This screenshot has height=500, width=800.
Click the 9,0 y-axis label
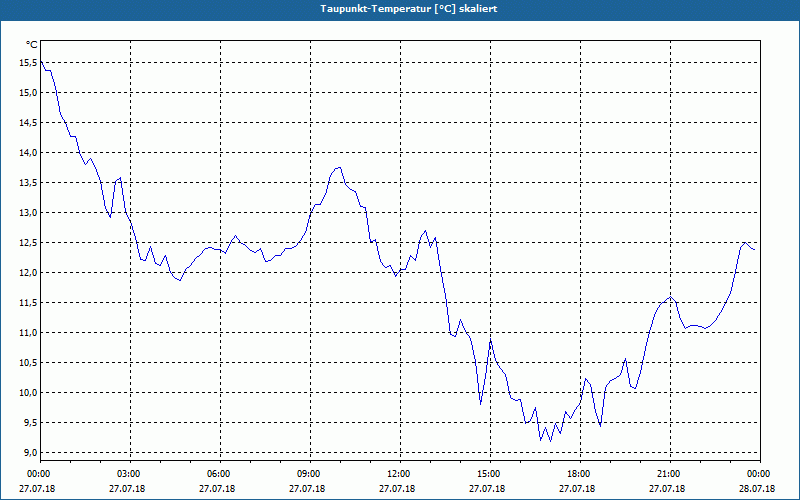(31, 453)
